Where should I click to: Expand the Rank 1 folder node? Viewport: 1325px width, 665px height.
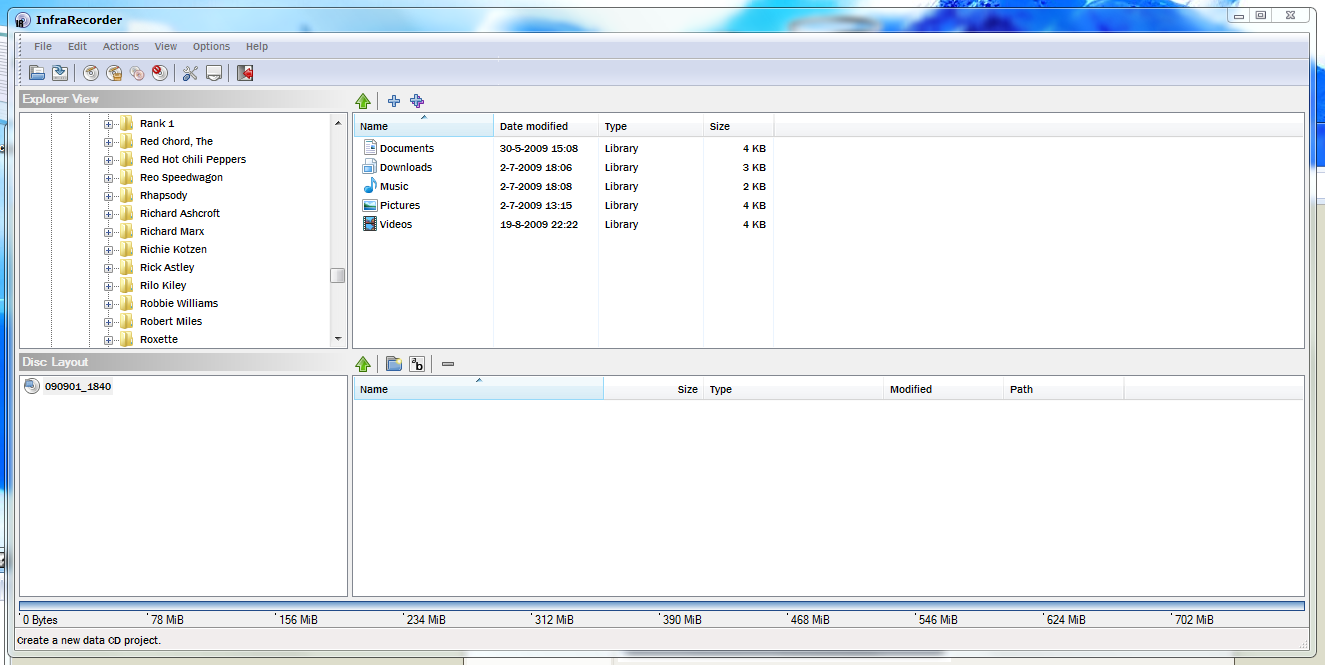[x=109, y=124]
